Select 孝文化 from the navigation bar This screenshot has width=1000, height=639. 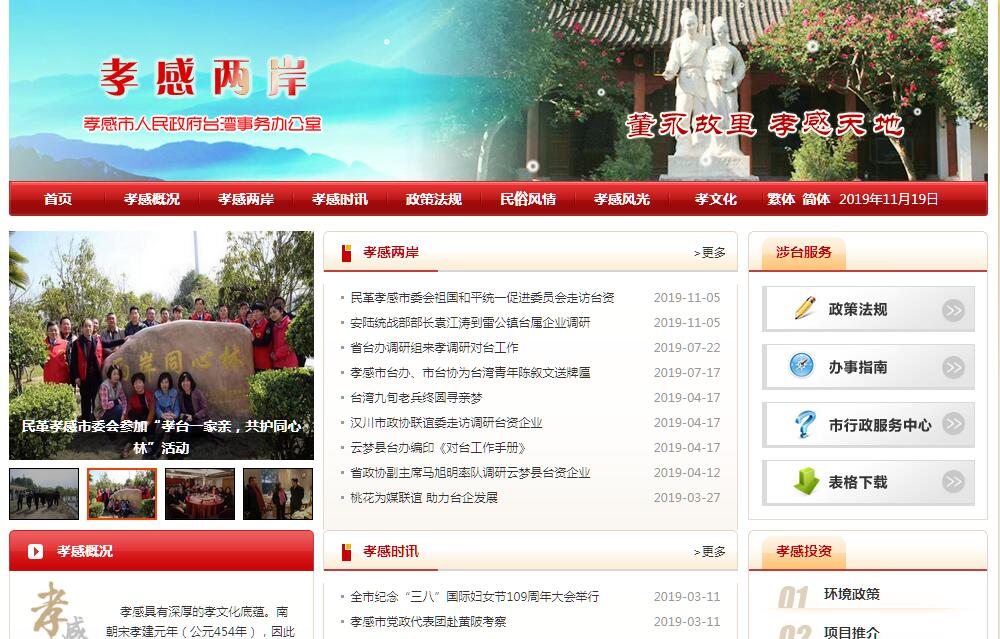(716, 199)
